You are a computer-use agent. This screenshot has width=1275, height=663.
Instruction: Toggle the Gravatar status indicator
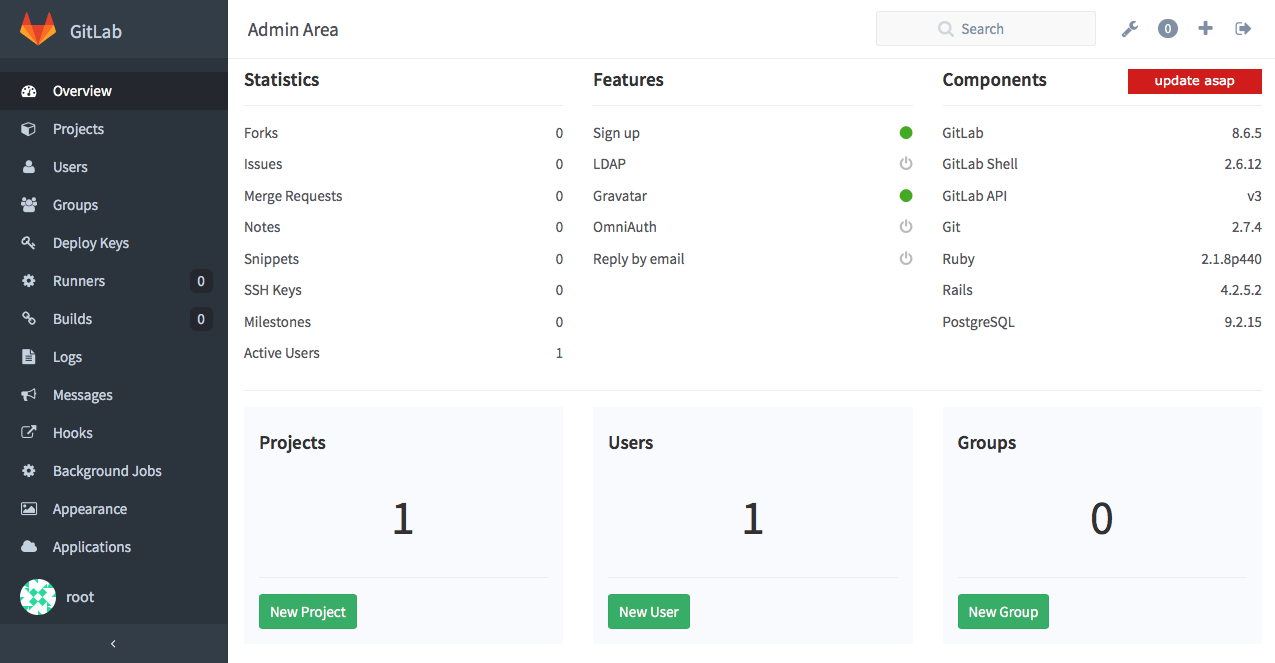(905, 195)
